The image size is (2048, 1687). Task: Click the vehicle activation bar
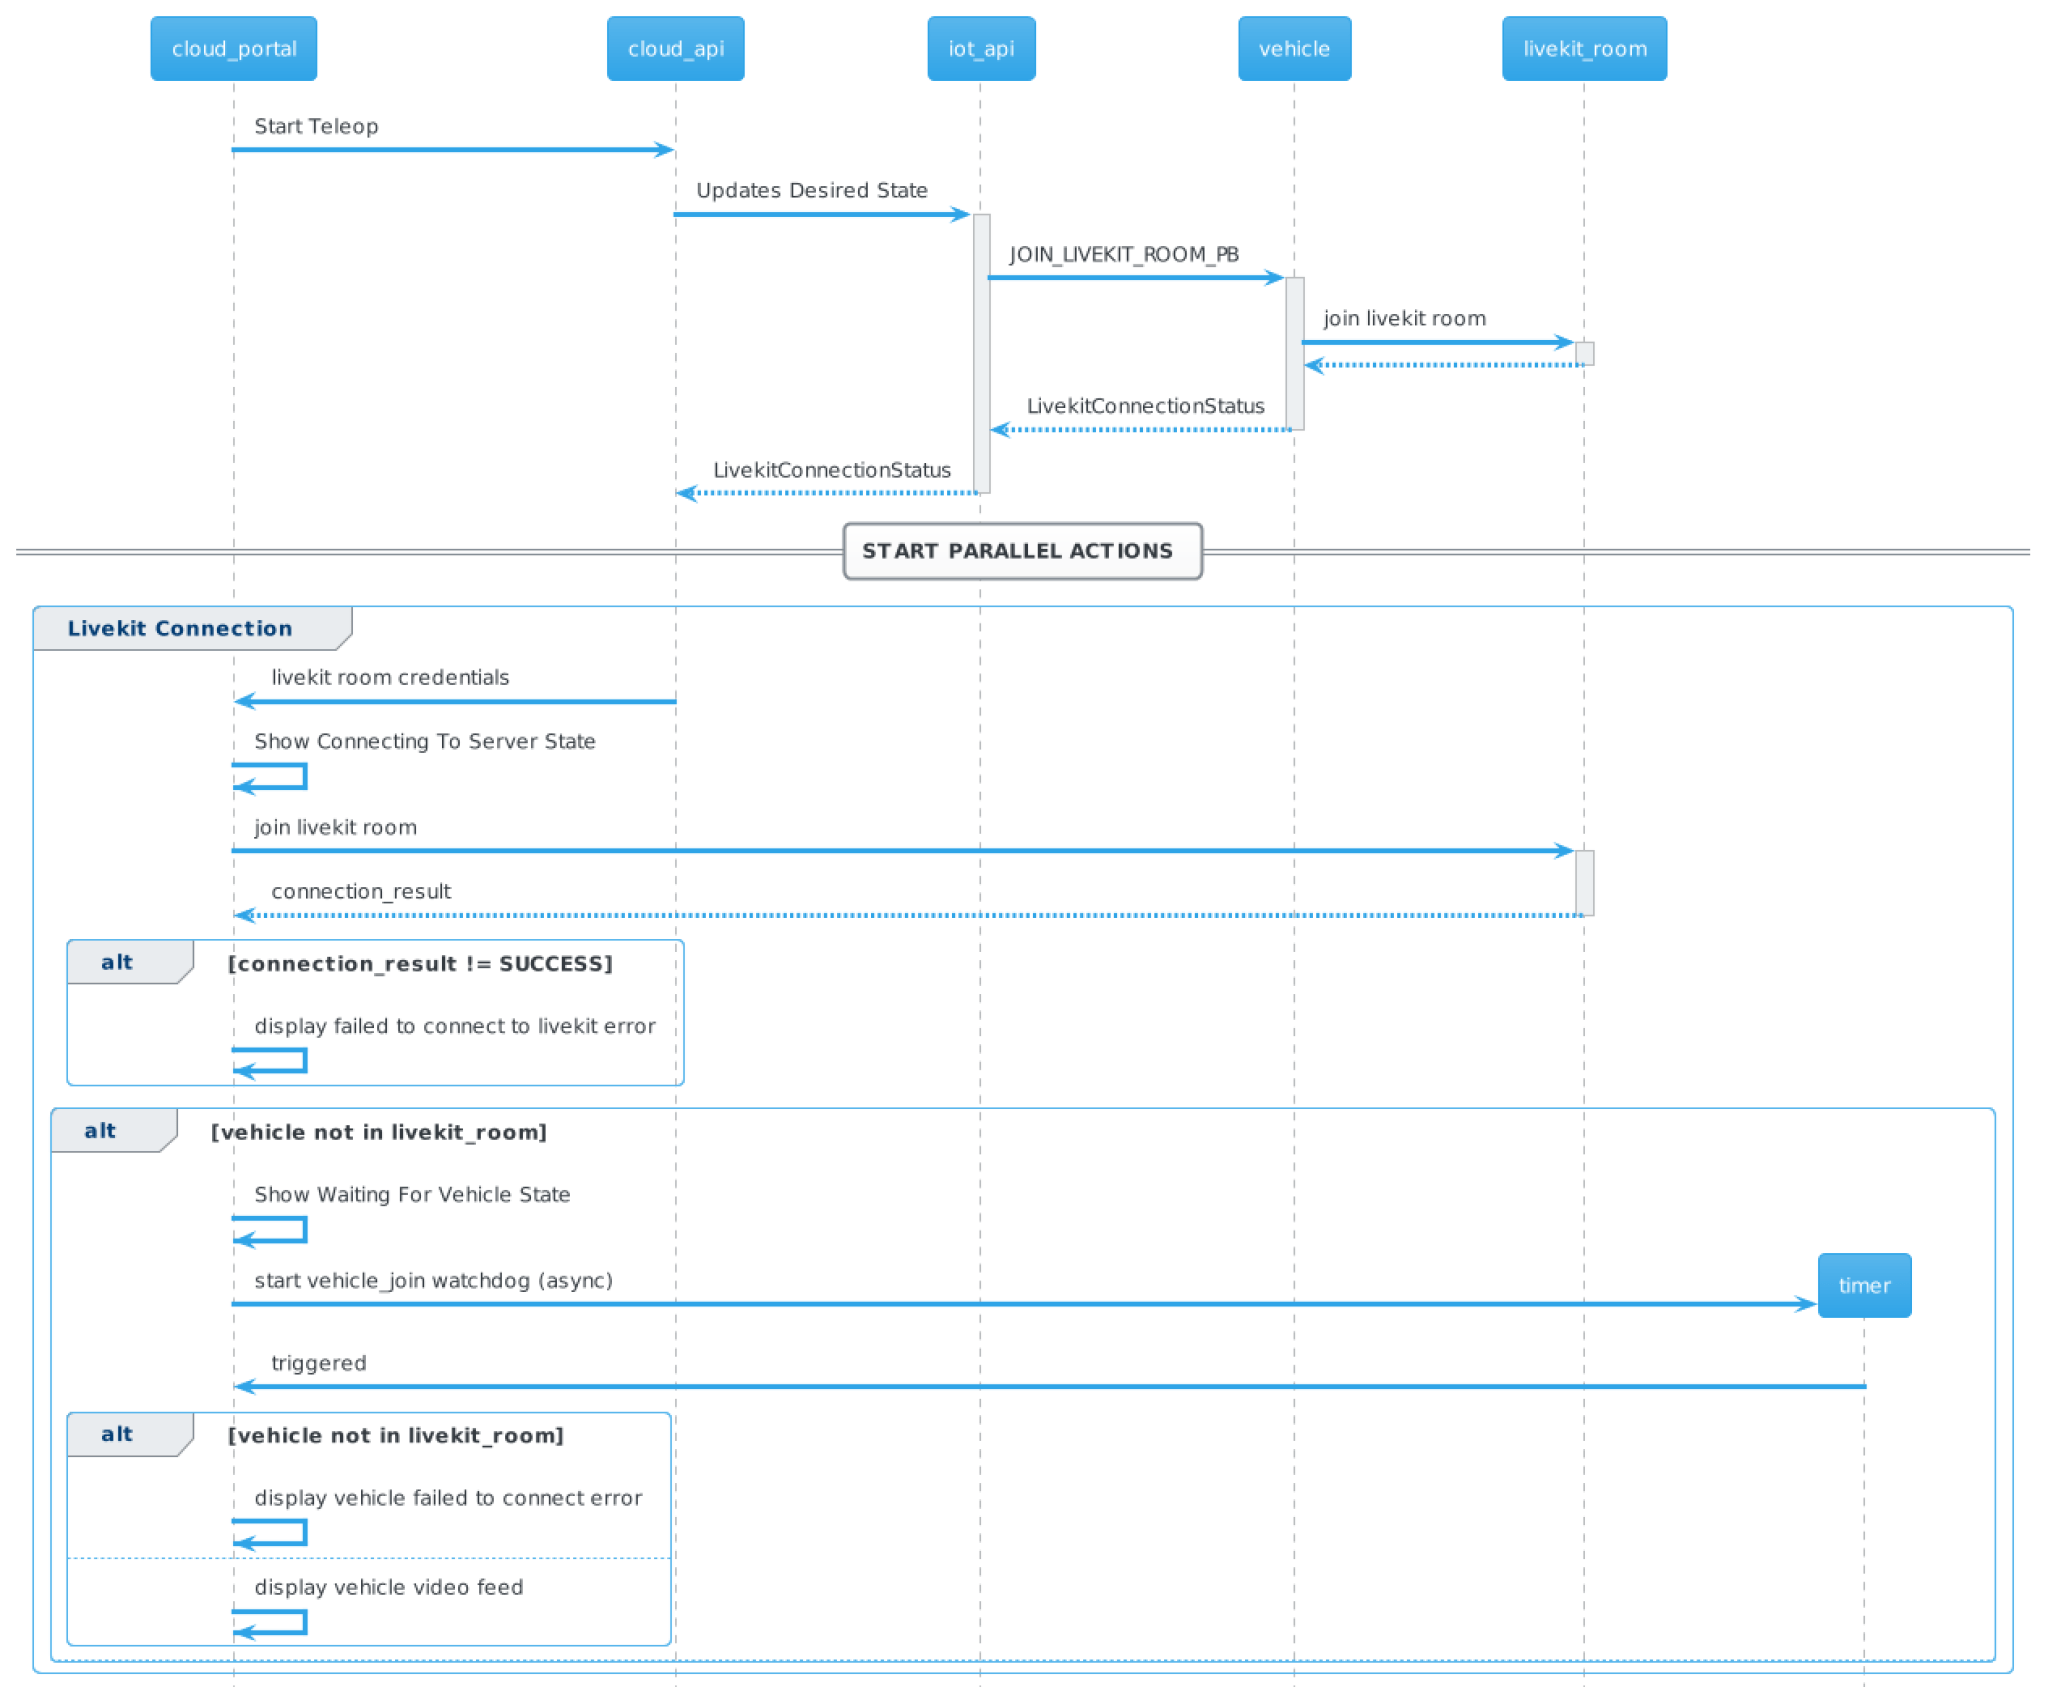(x=1294, y=354)
